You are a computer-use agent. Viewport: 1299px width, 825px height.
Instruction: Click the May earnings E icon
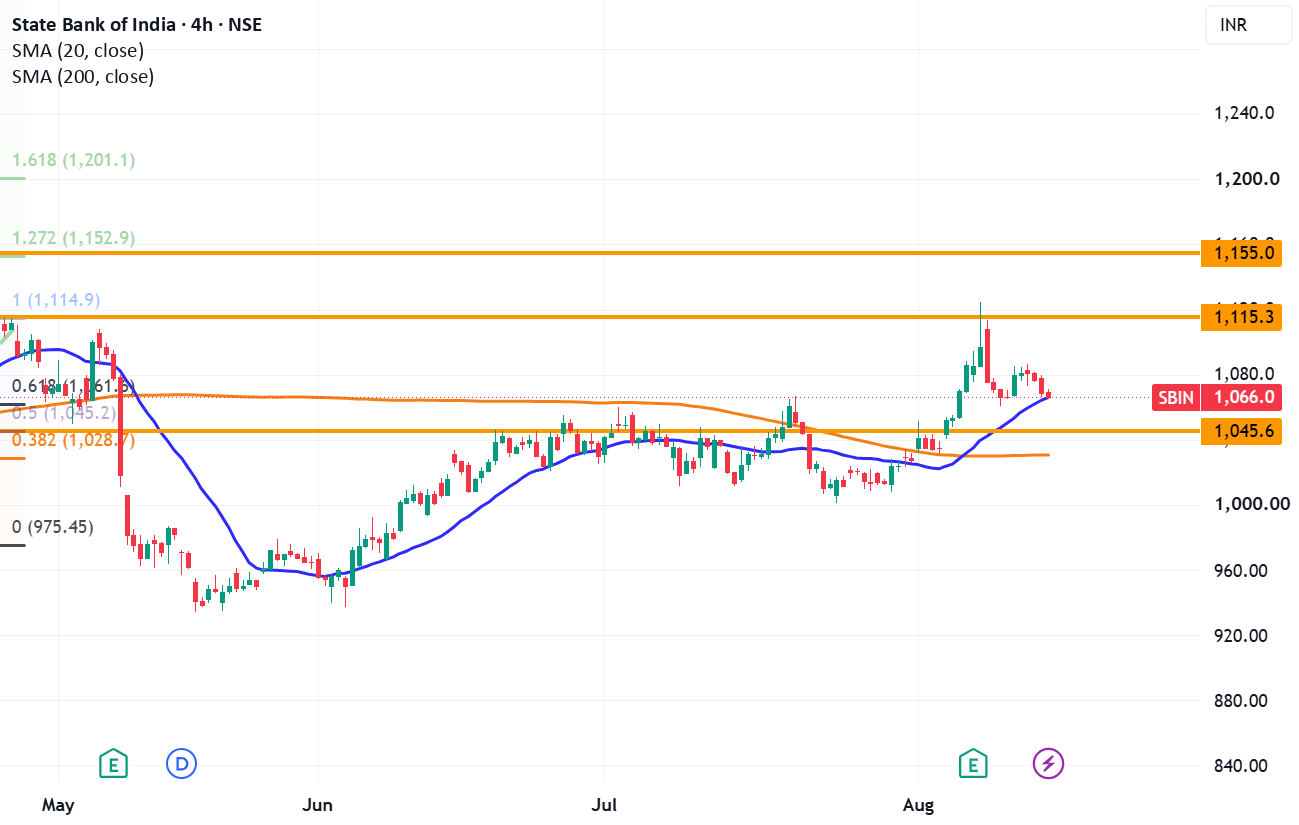(x=113, y=764)
